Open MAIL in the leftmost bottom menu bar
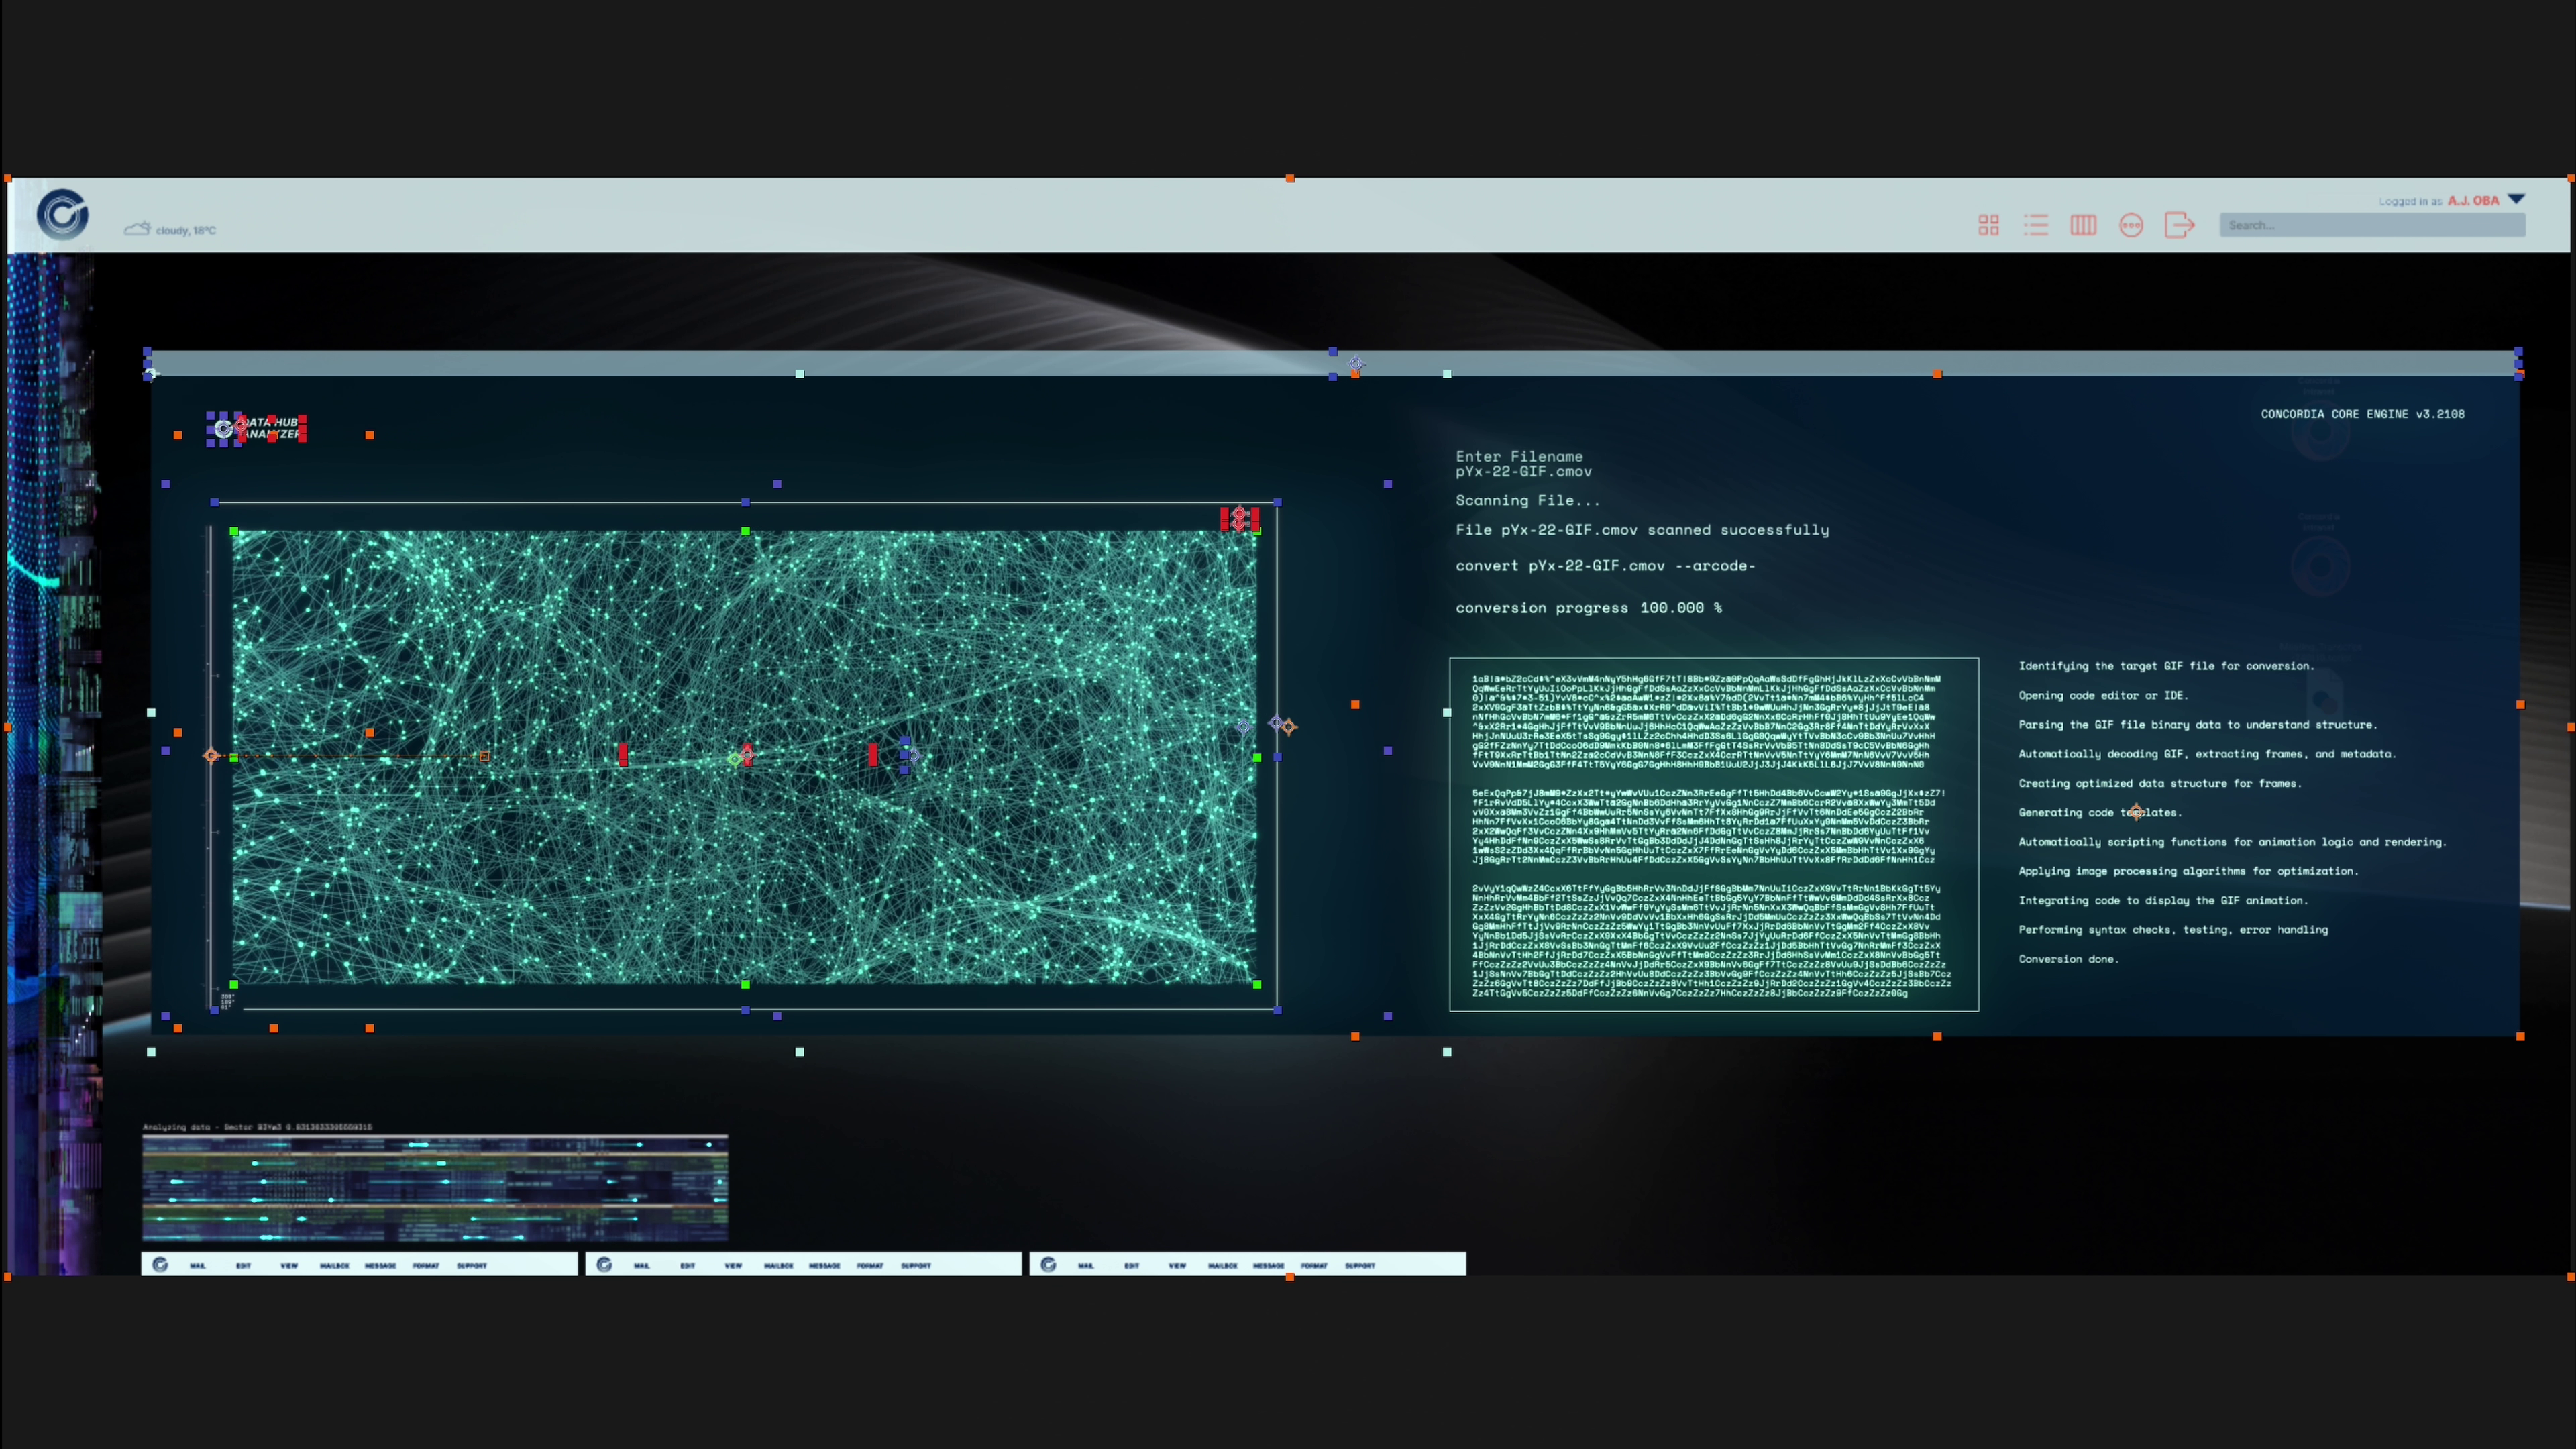Image resolution: width=2576 pixels, height=1449 pixels. tap(197, 1266)
